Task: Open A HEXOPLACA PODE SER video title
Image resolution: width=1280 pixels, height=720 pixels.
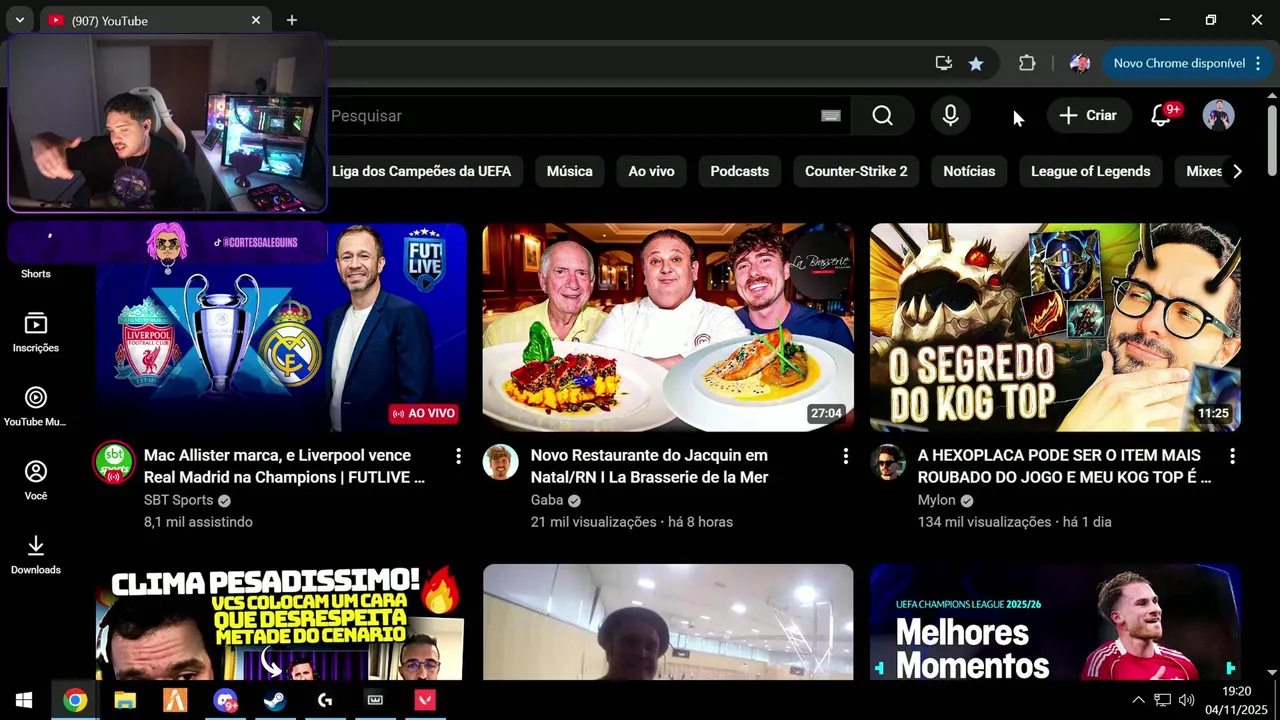Action: [1064, 466]
